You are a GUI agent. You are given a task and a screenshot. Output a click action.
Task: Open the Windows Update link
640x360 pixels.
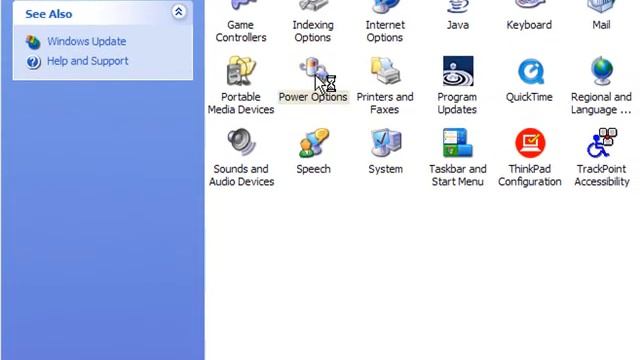87,41
